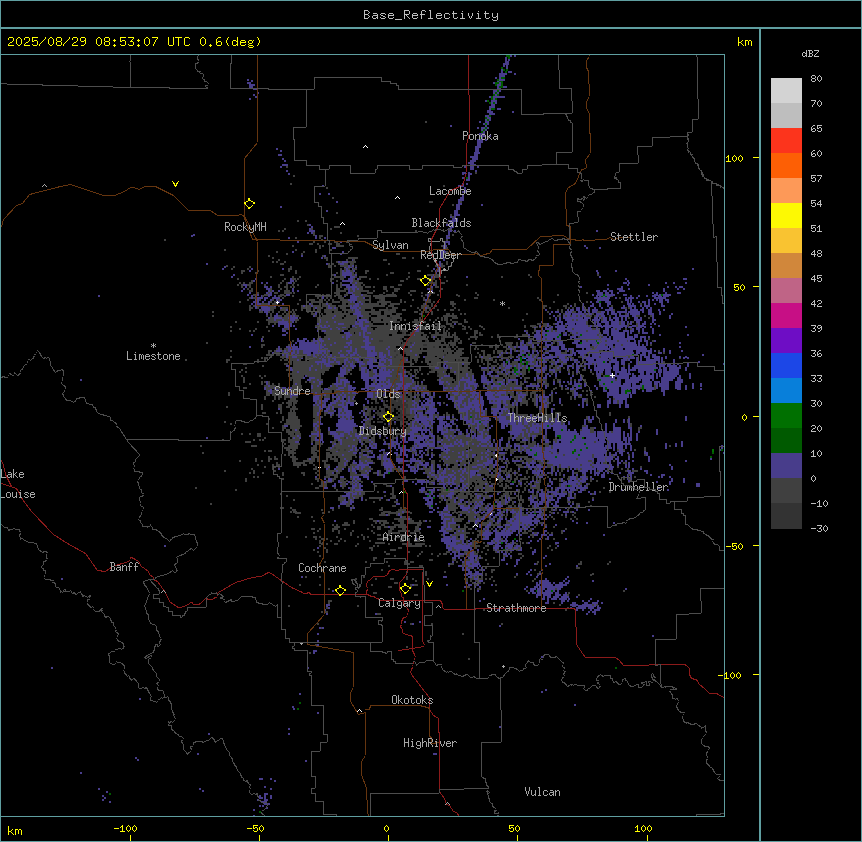Click the 80 value on the dBZ scale

816,79
